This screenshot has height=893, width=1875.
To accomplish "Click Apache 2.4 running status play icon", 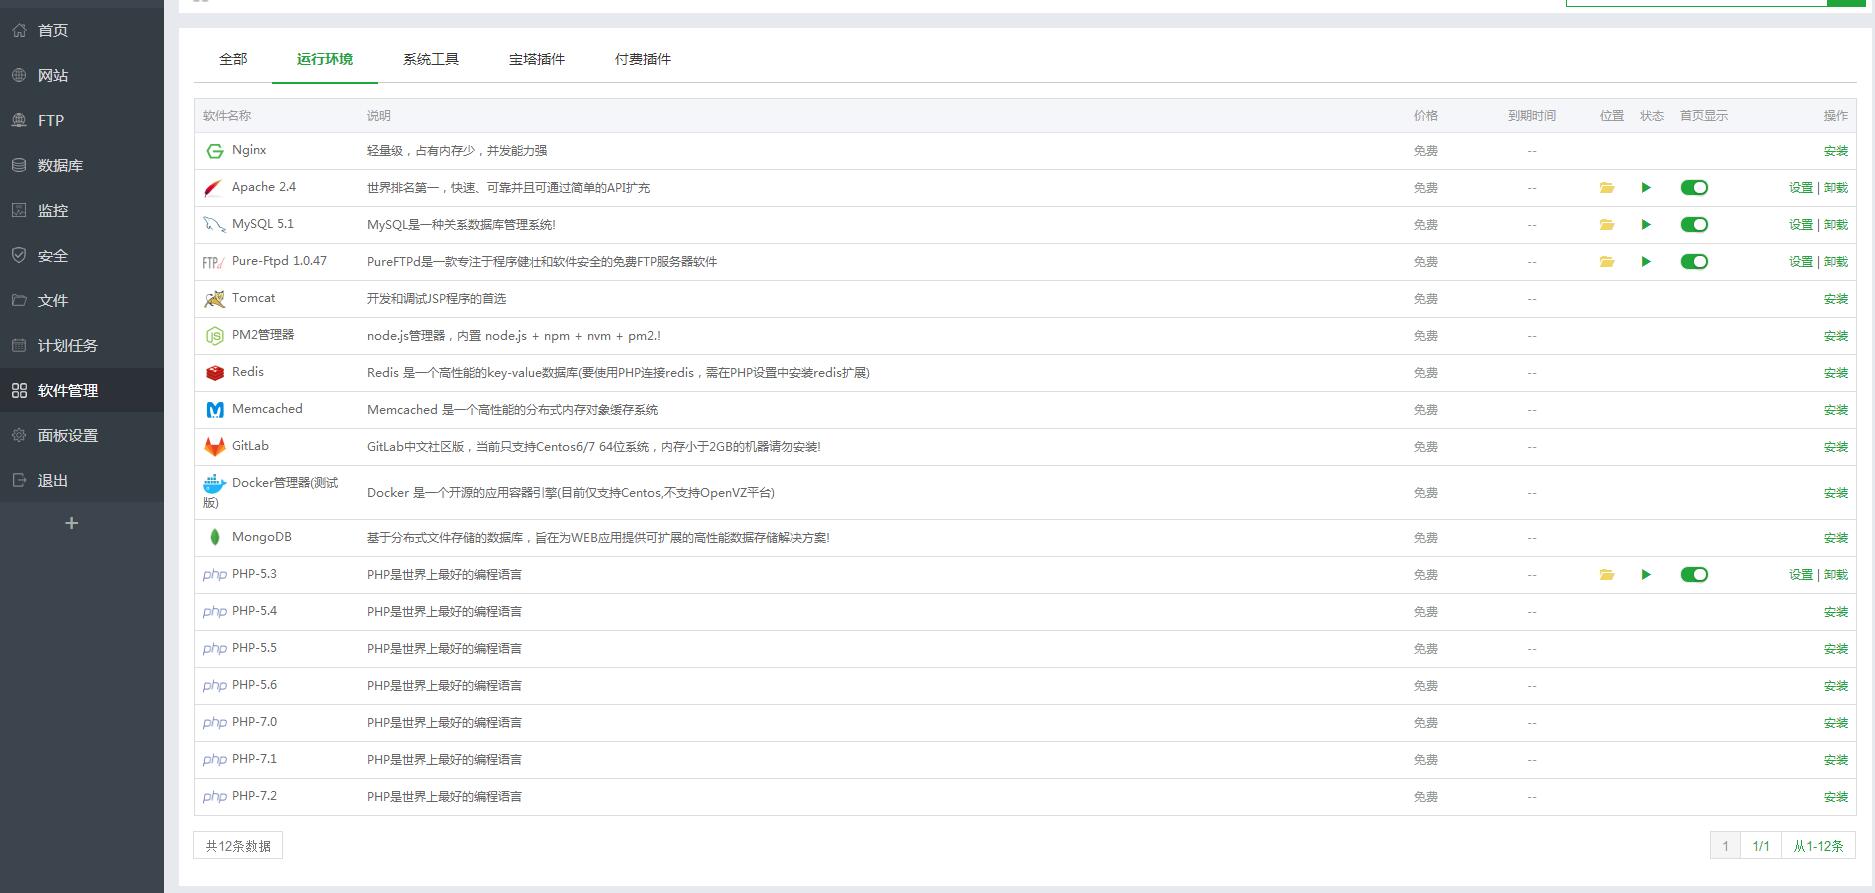I will pos(1646,188).
